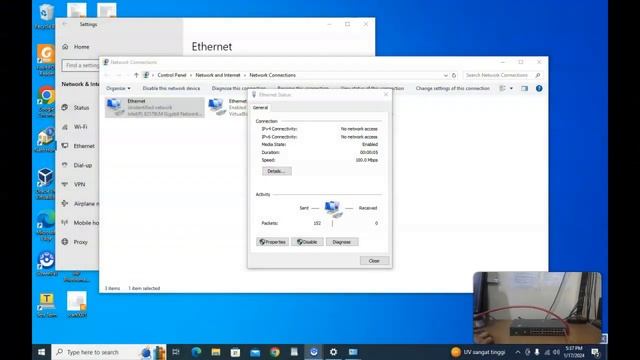Open Mobile hotspot in Settings sidebar

79,223
